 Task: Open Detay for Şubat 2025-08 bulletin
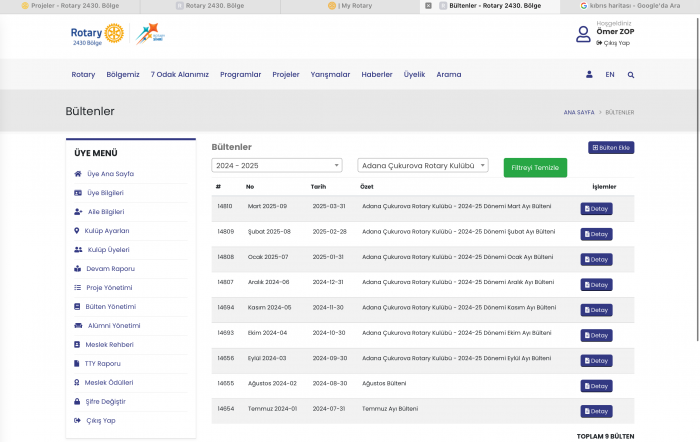point(596,234)
